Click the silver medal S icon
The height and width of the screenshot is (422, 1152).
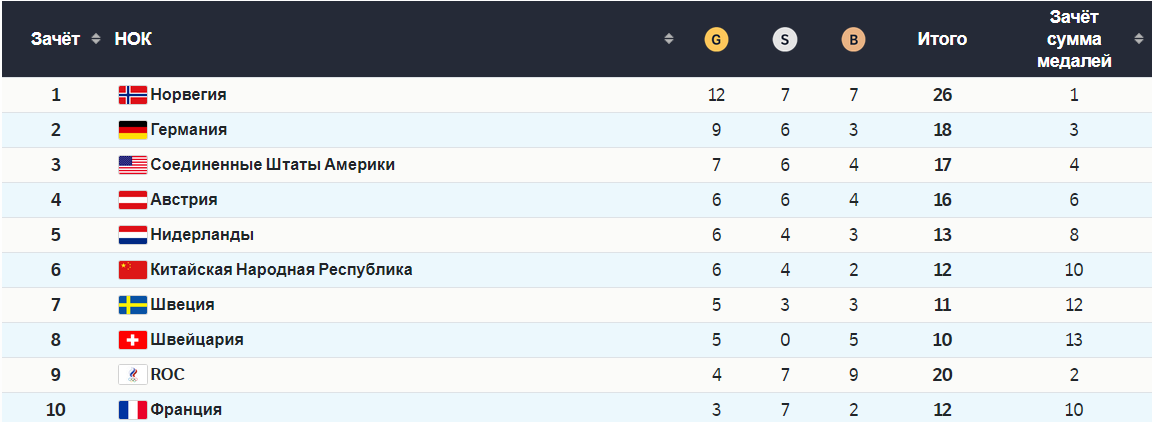(785, 40)
